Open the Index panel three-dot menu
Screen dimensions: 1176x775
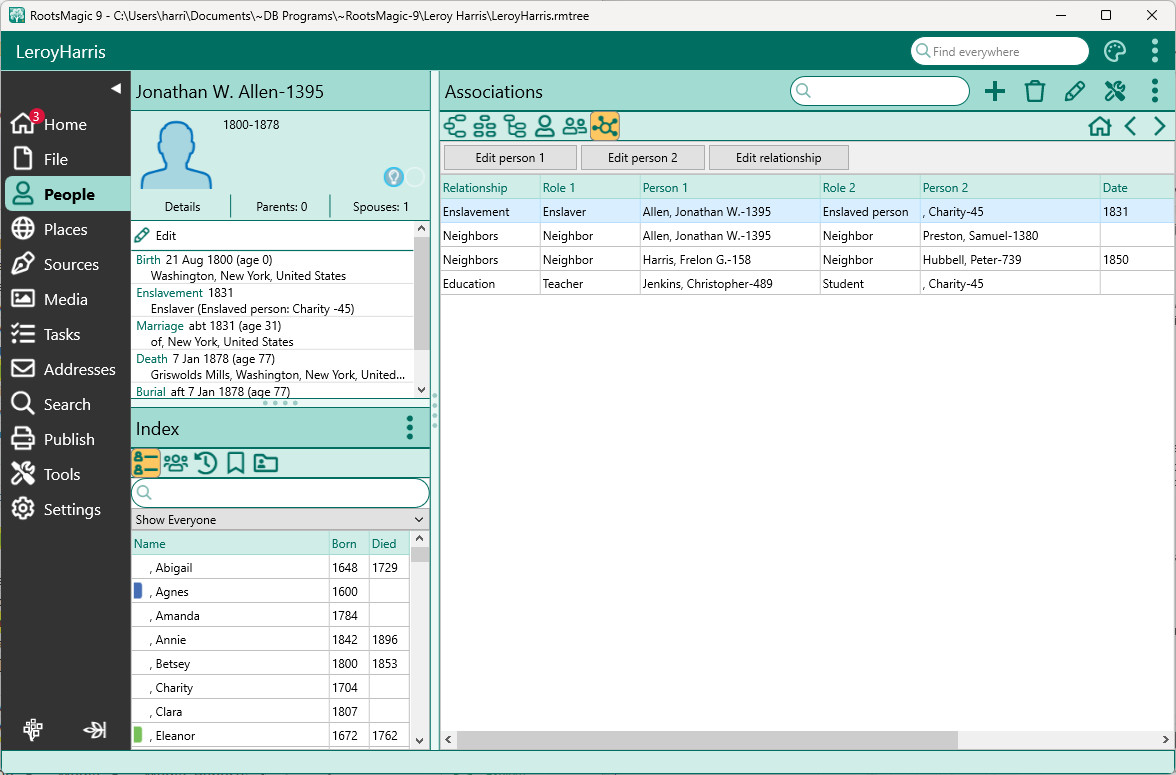[409, 429]
